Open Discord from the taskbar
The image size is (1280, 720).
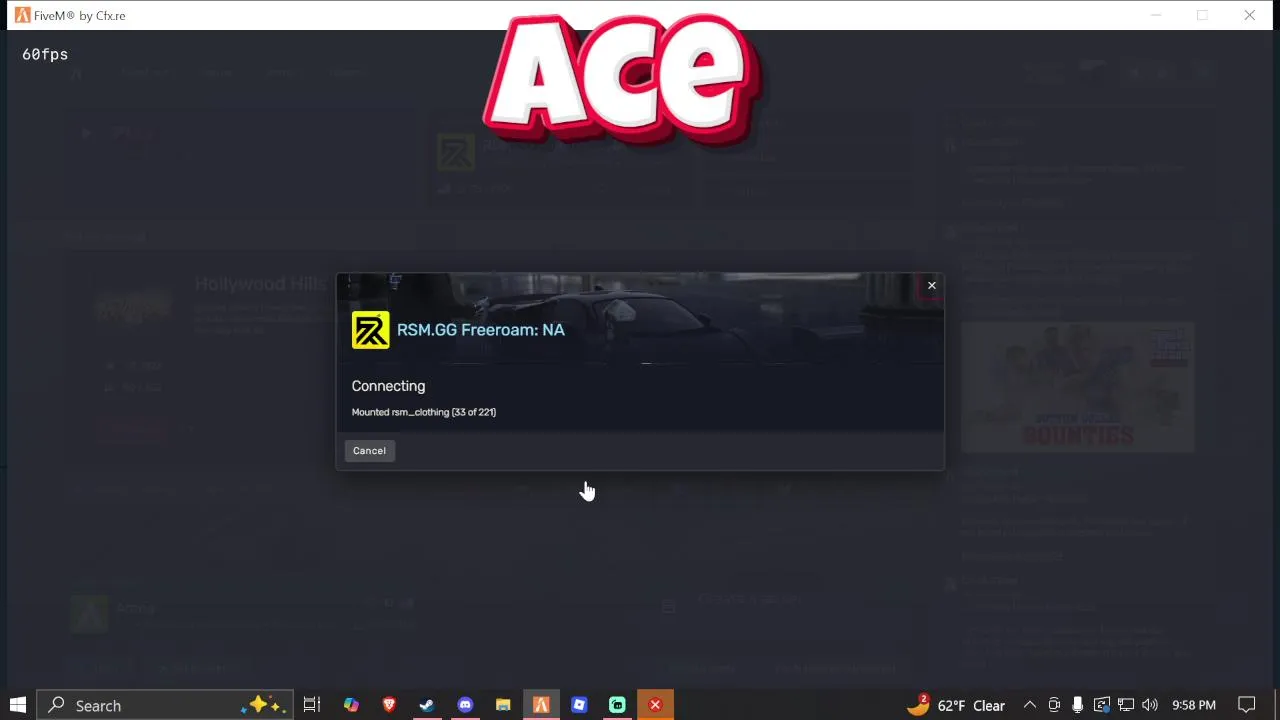point(465,705)
